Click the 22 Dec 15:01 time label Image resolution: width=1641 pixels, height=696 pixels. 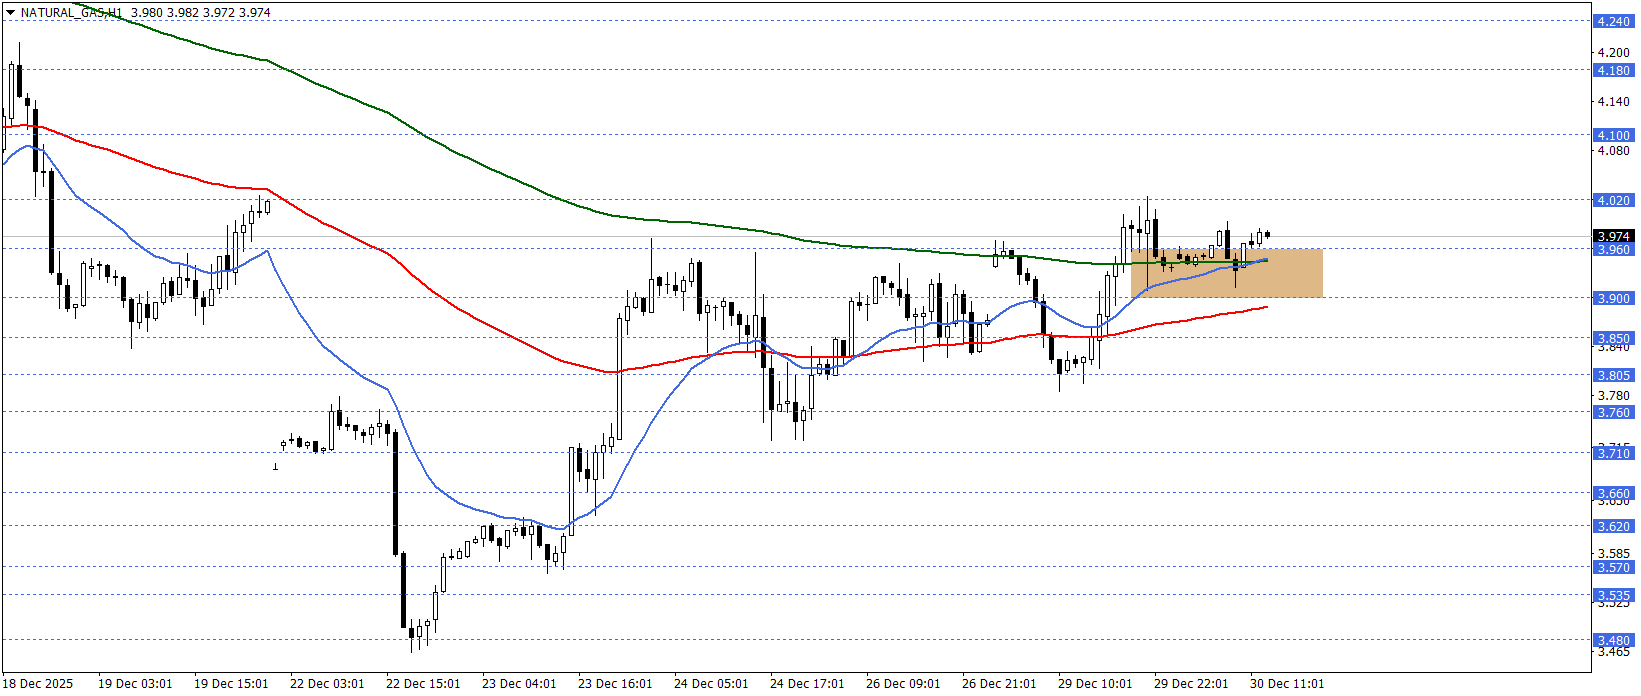pyautogui.click(x=423, y=684)
